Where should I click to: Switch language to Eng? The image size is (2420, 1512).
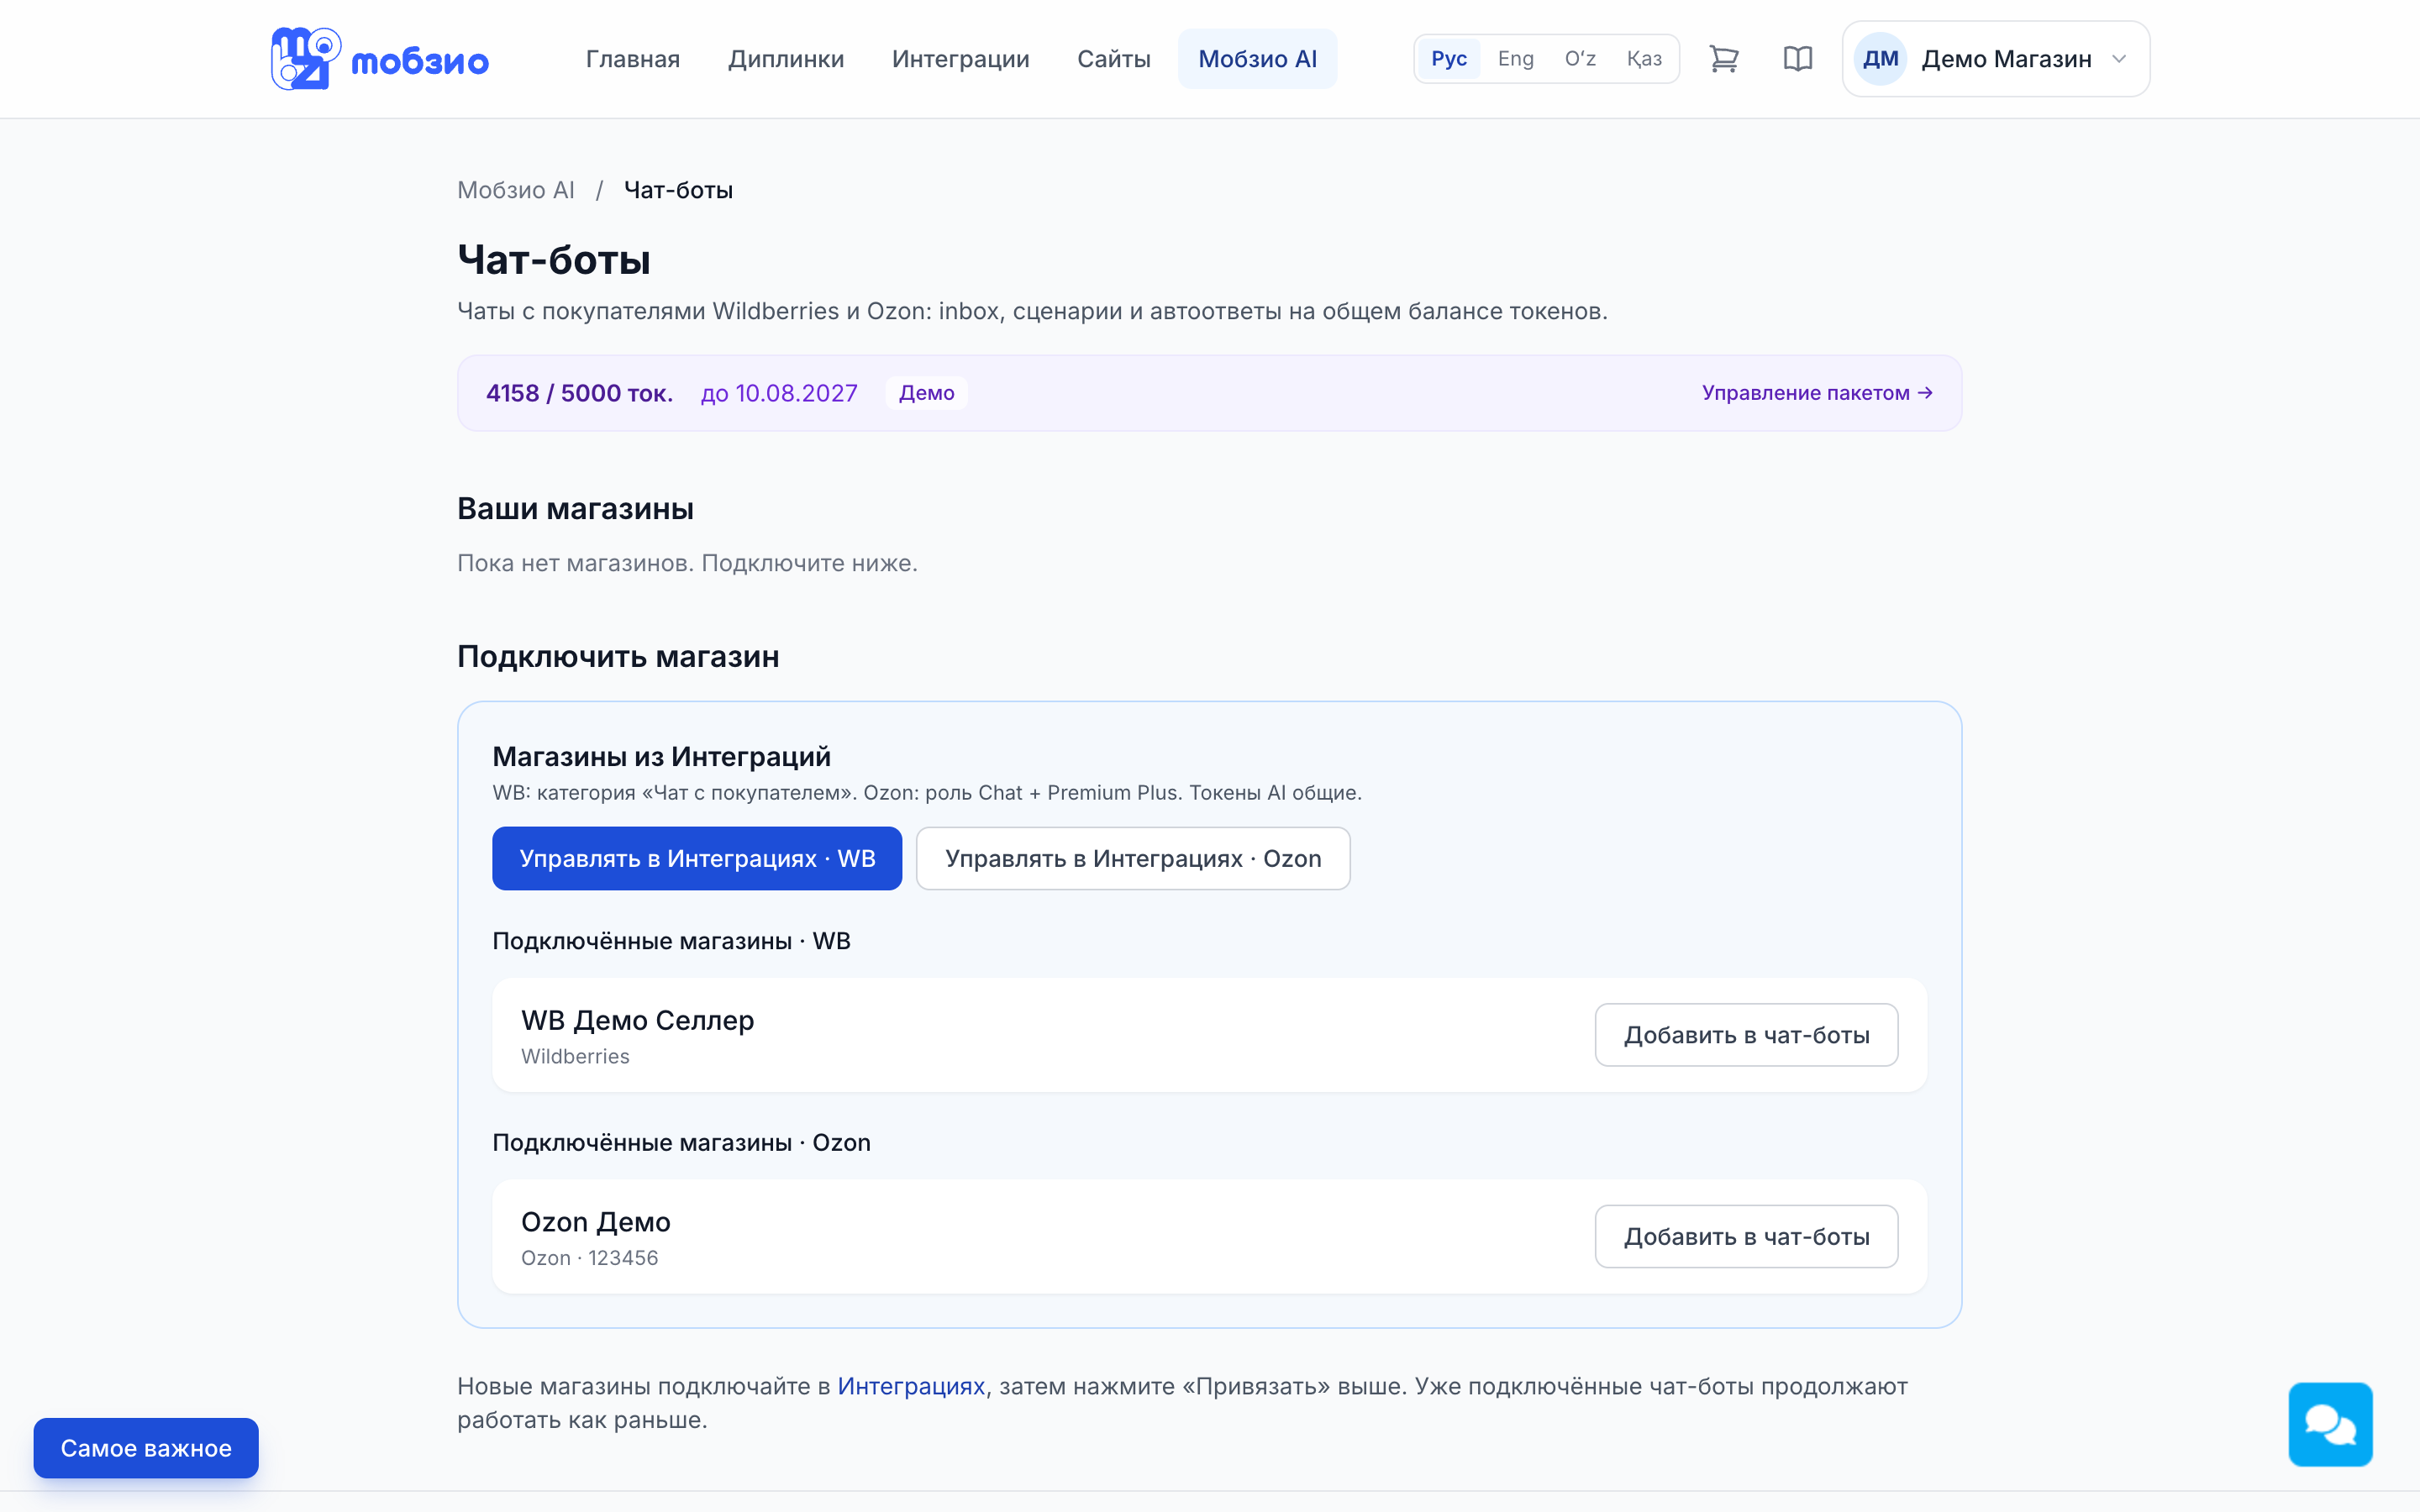1515,59
